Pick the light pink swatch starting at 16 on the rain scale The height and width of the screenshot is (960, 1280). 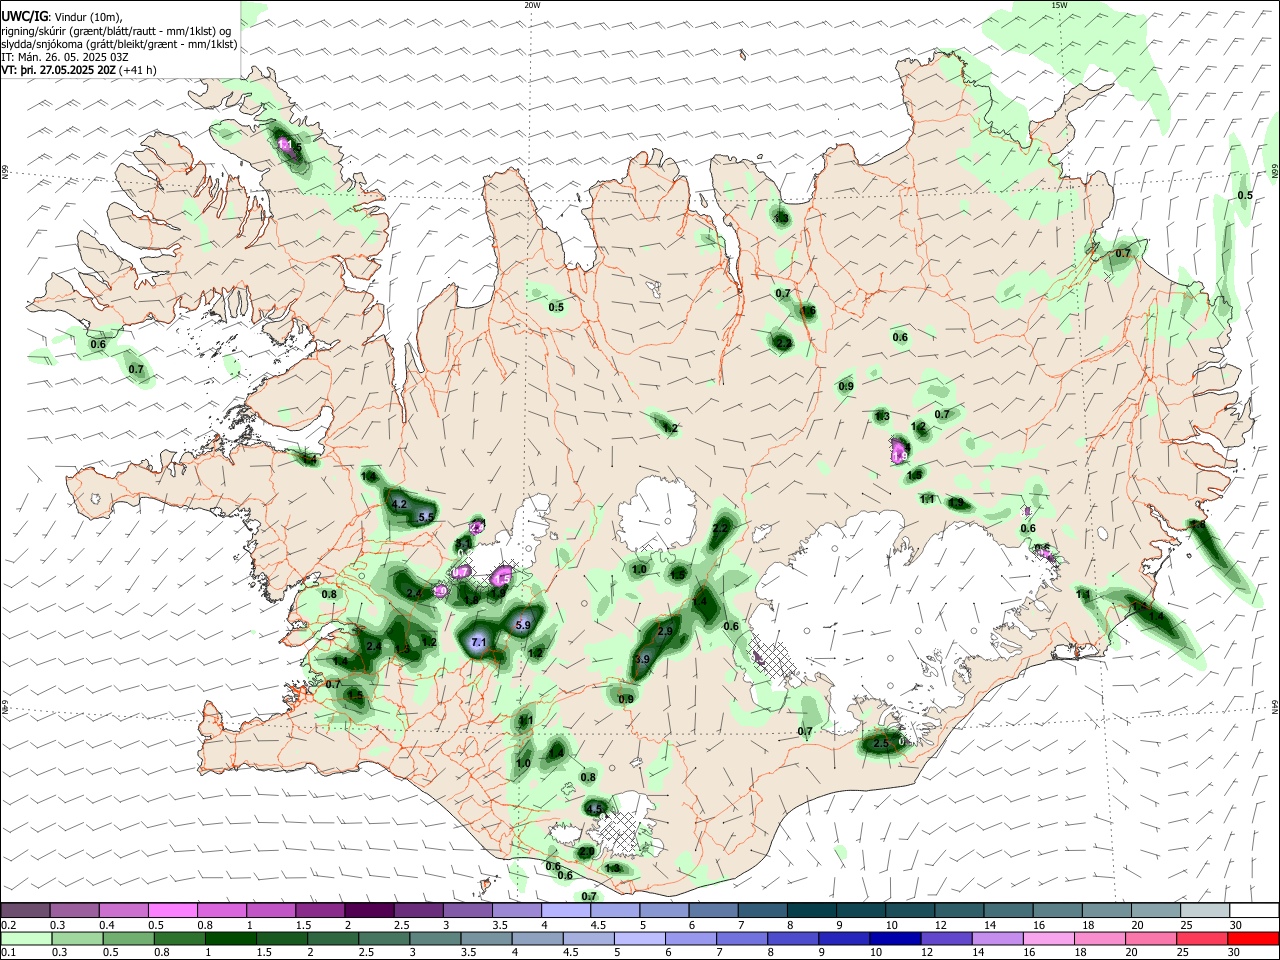point(1049,939)
